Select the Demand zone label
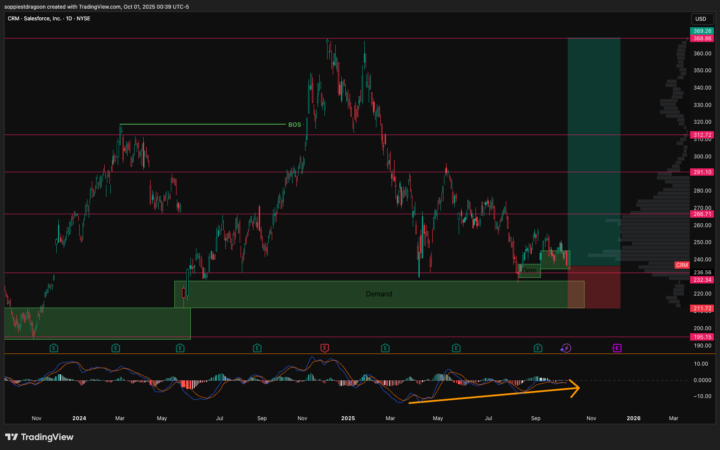720x450 pixels. (x=378, y=294)
